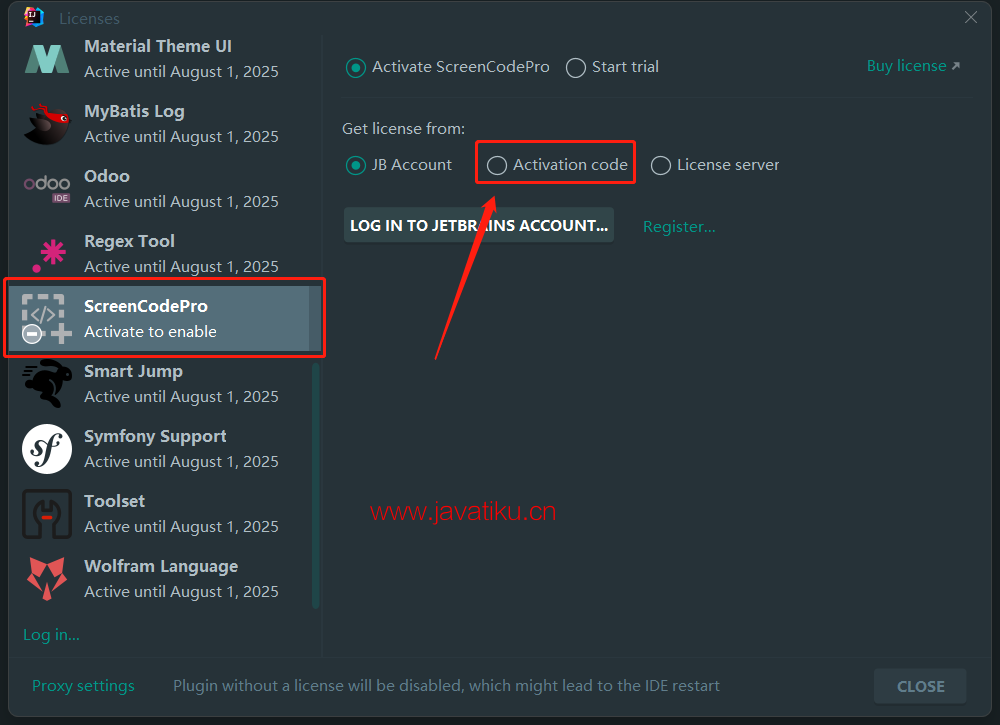Click the IntelliJ logo in title bar
The width and height of the screenshot is (1000, 725).
click(34, 17)
